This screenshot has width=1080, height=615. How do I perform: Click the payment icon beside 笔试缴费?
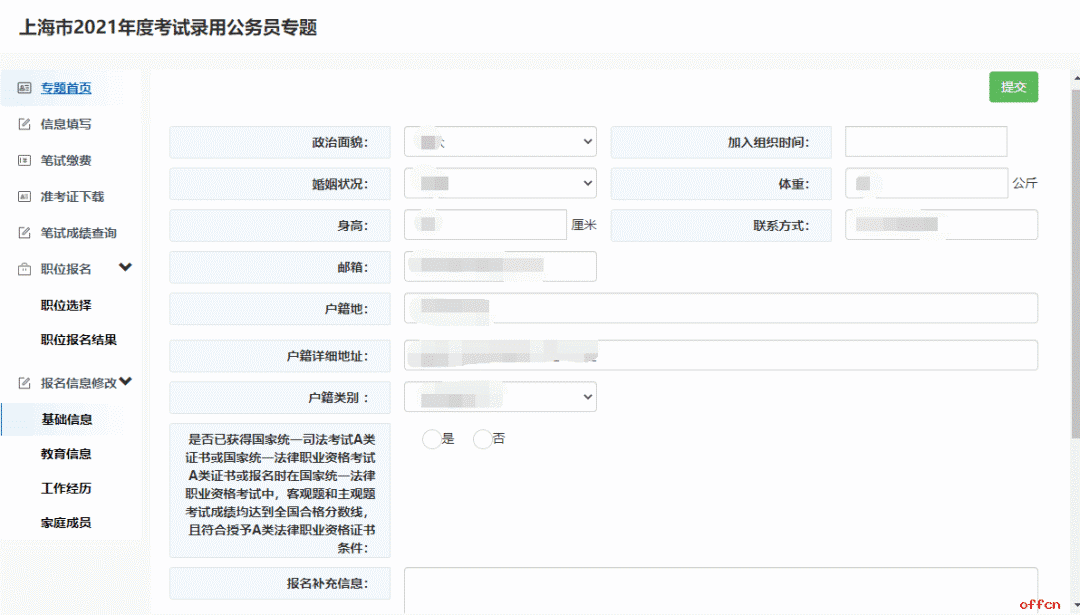coord(25,161)
